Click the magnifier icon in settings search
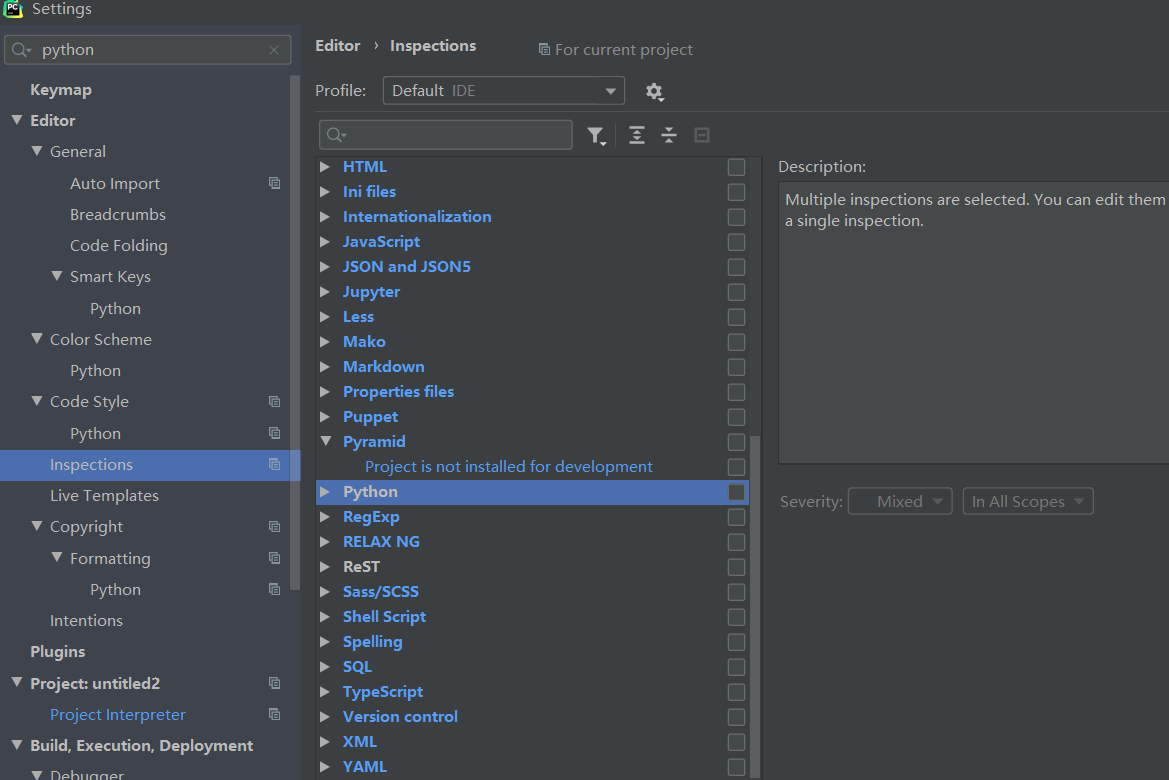Viewport: 1169px width, 780px height. (22, 50)
